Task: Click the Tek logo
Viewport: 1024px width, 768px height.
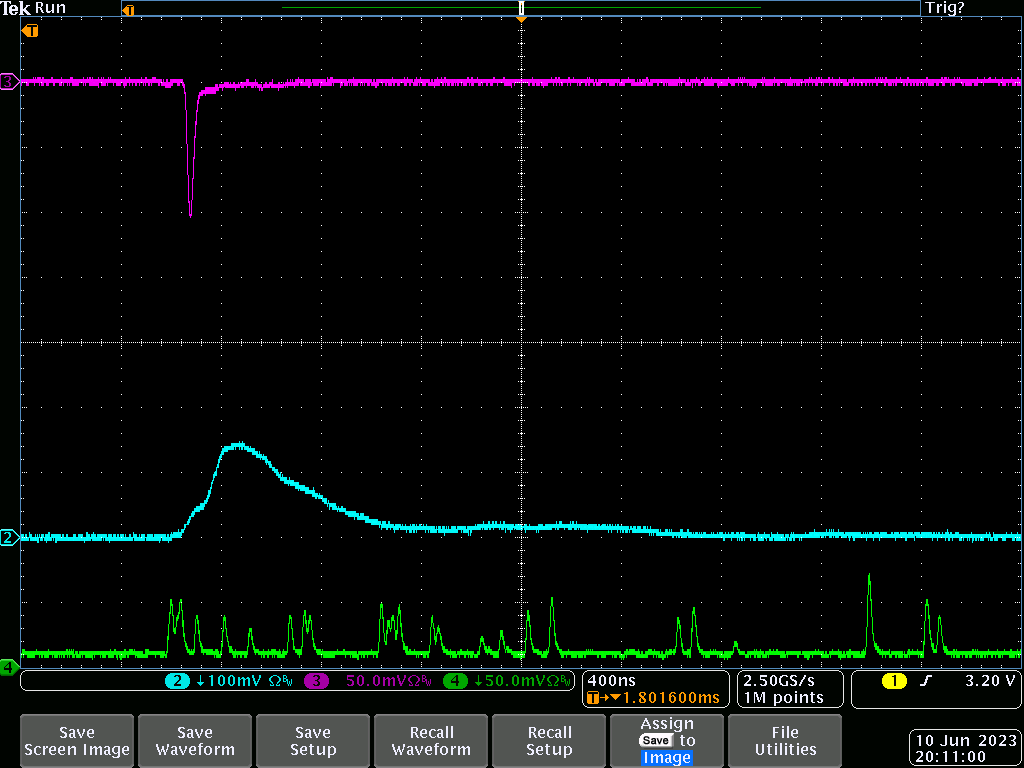Action: point(16,8)
